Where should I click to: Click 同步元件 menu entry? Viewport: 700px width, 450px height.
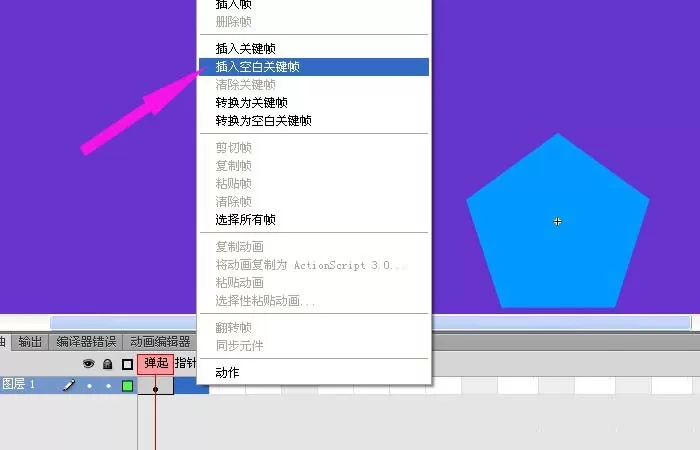pos(314,346)
